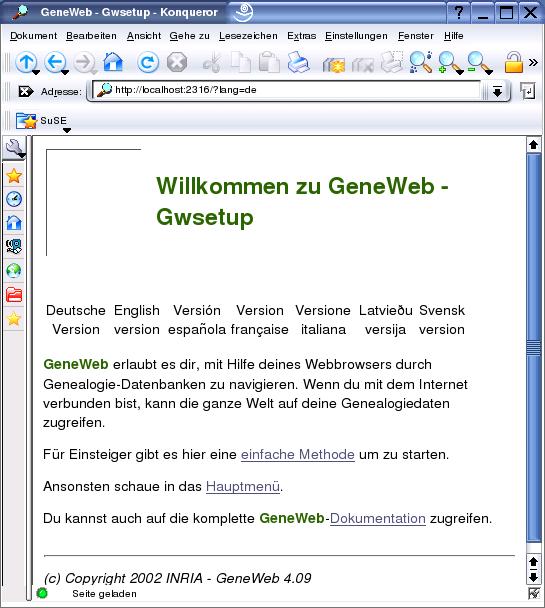Viewport: 545px width, 608px height.
Task: Click the scrollbar up arrow at top
Action: coord(534,145)
